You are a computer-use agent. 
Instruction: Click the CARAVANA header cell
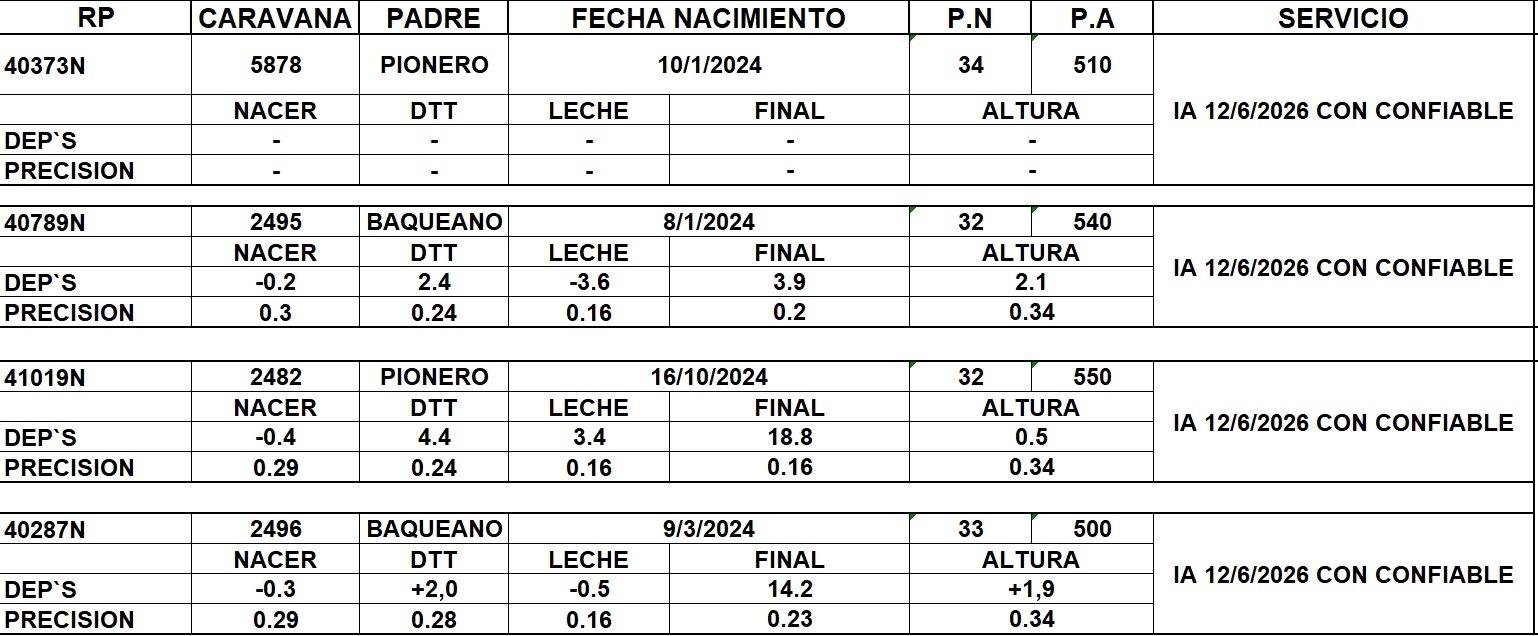275,18
